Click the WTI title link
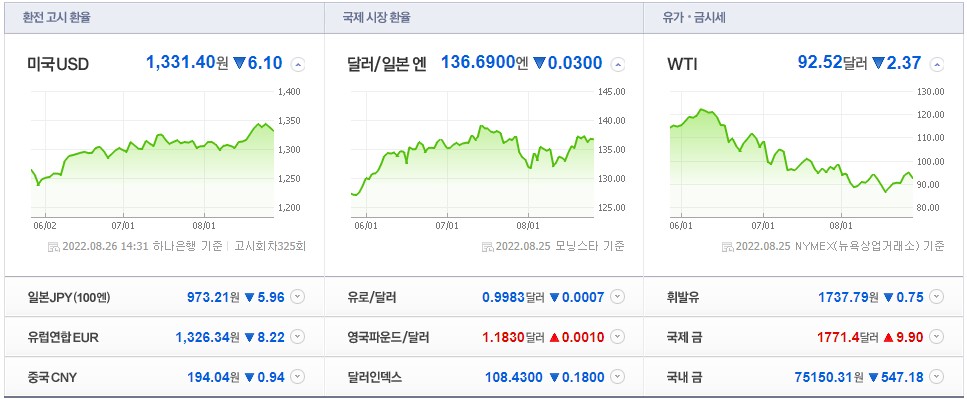This screenshot has width=967, height=399. coord(682,64)
